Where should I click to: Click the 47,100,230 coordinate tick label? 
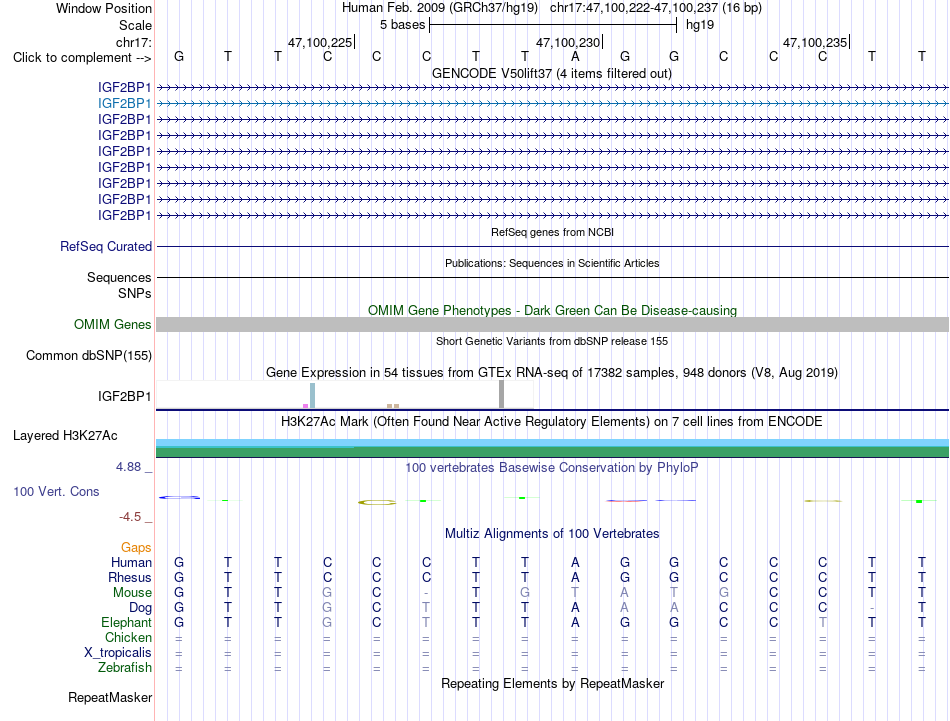pos(568,42)
